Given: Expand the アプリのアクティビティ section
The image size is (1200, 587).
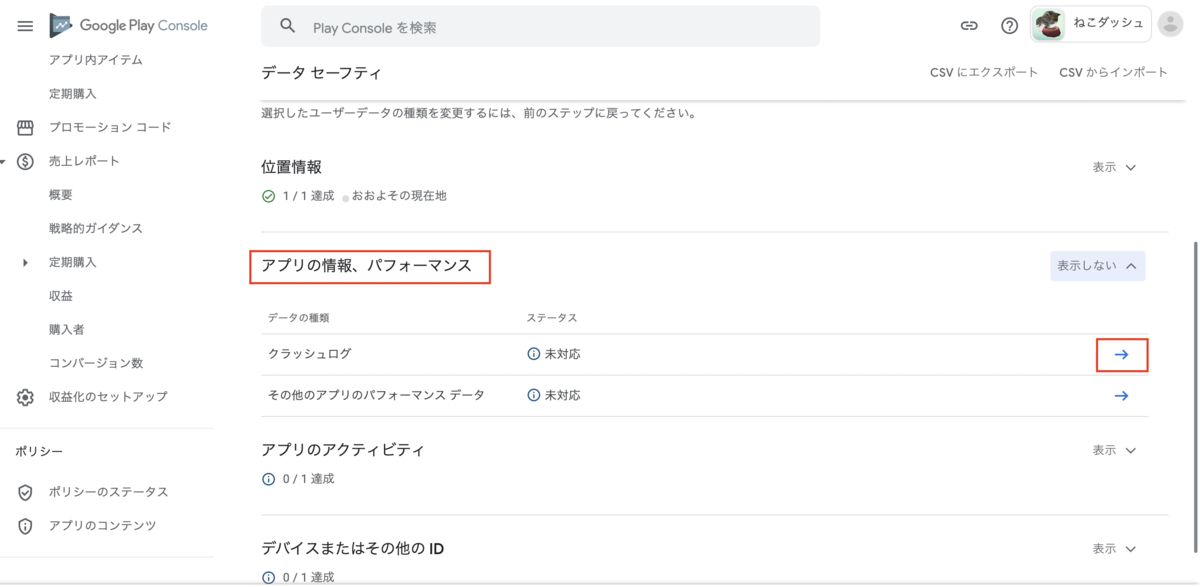Looking at the screenshot, I should pos(1114,451).
